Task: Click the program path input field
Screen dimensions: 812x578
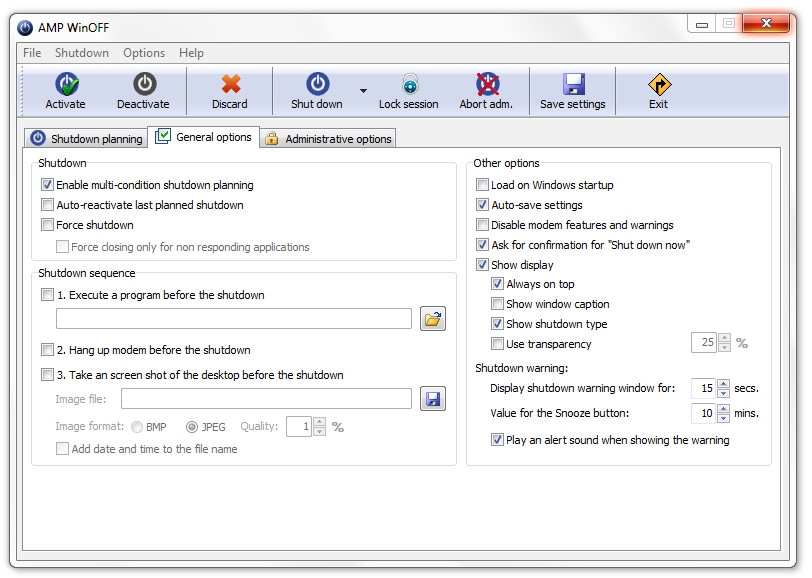Action: point(234,319)
